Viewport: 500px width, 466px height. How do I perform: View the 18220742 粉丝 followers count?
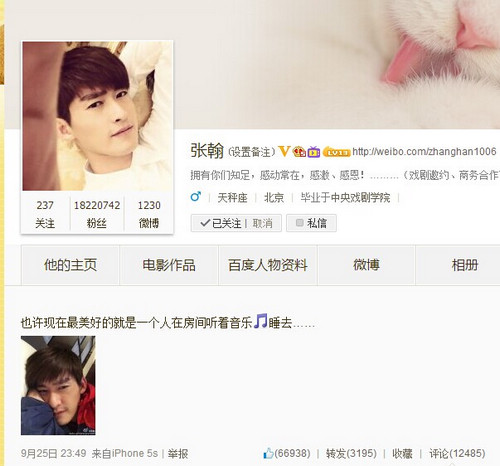pyautogui.click(x=97, y=214)
